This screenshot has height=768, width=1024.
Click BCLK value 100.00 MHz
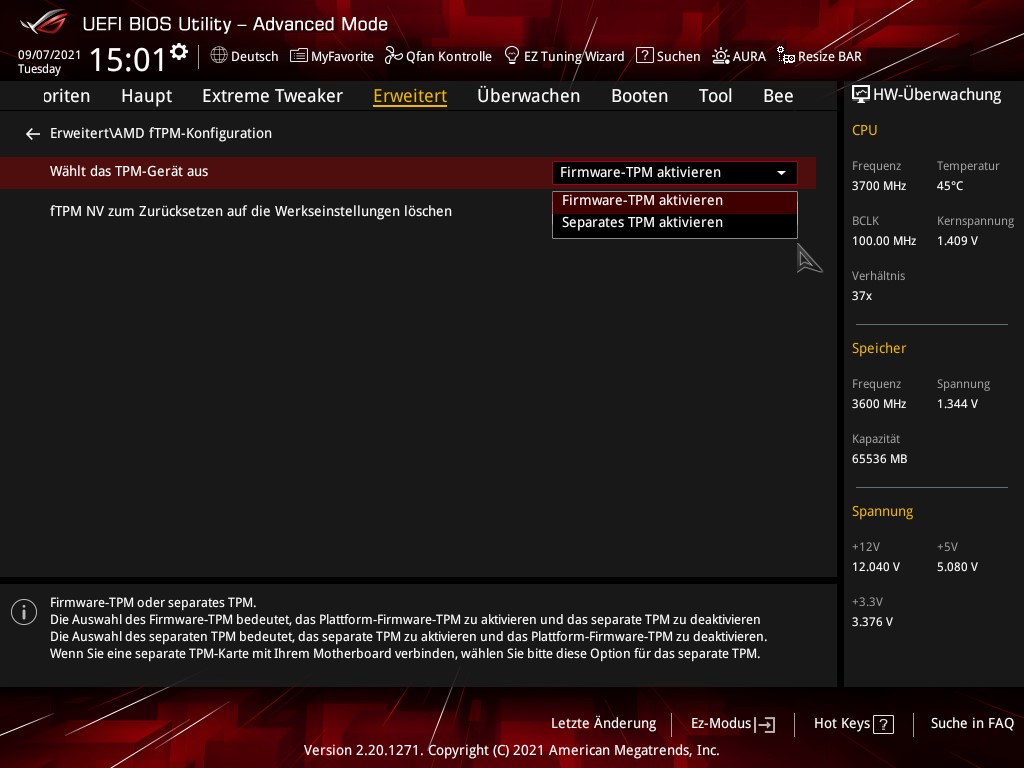point(884,241)
